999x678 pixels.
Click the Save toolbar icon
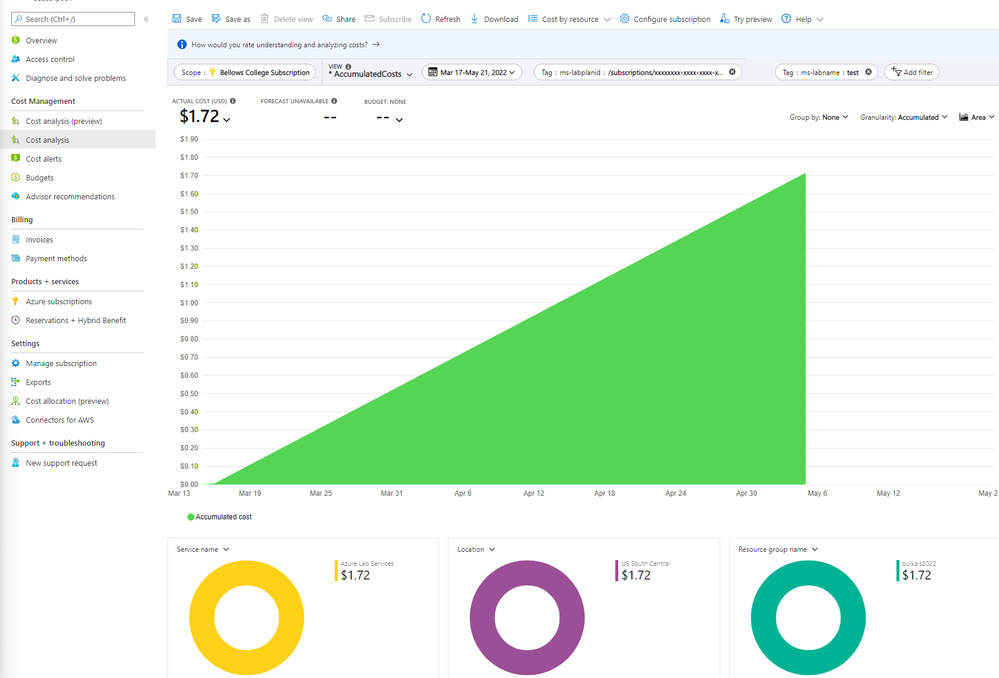point(176,19)
